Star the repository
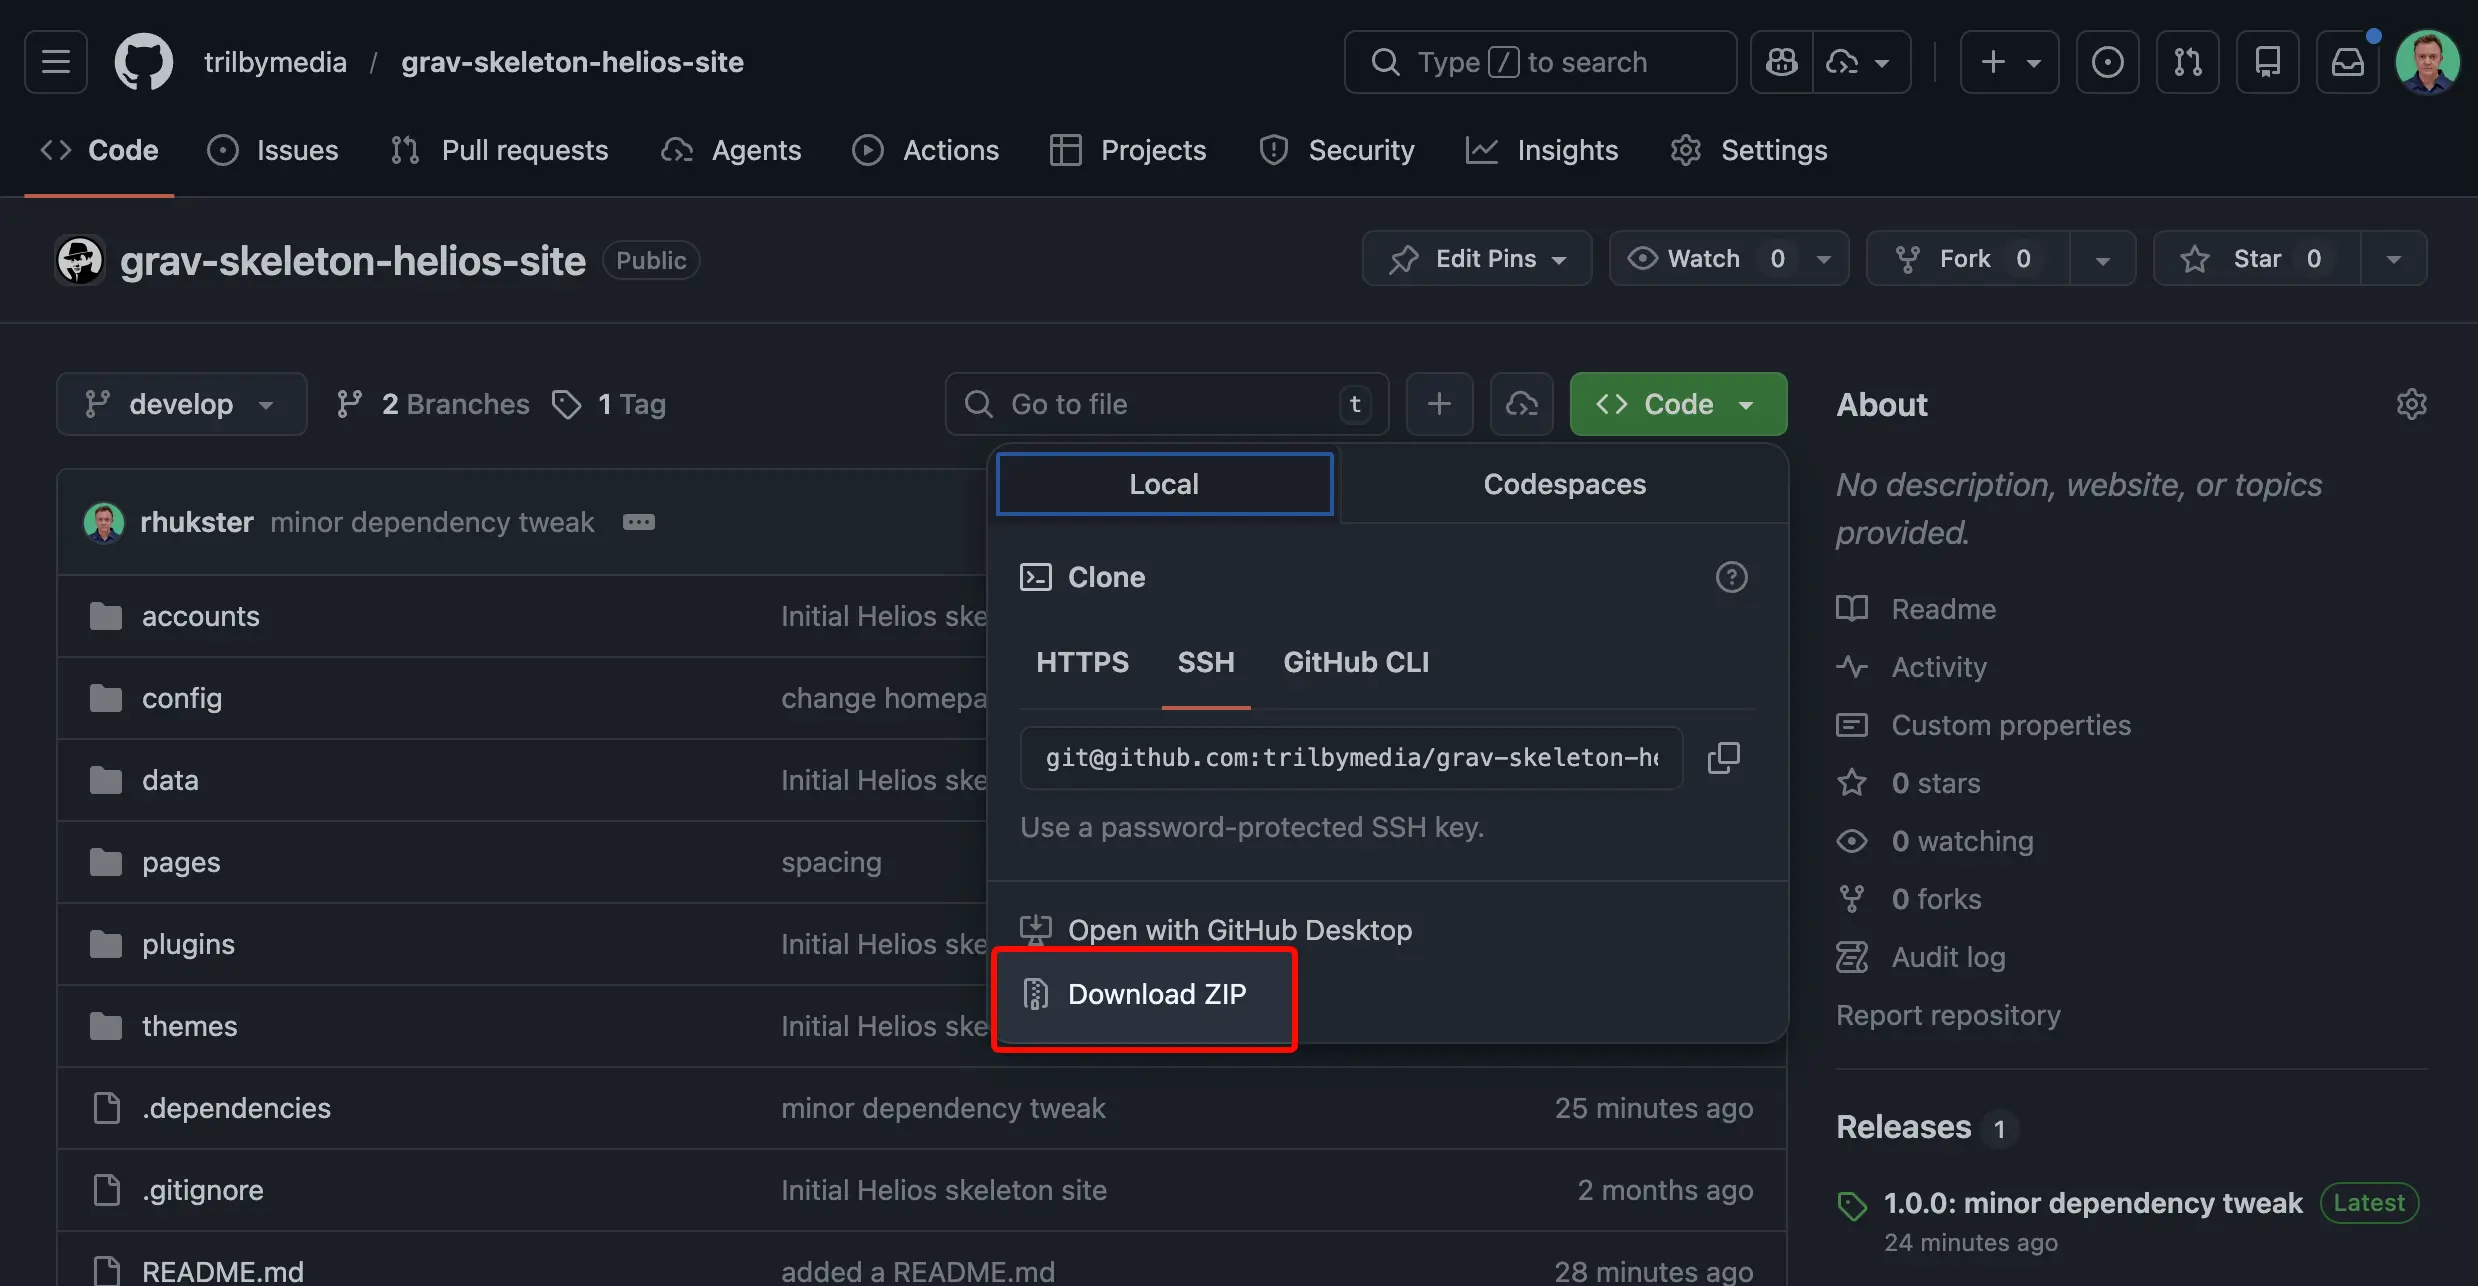Image resolution: width=2478 pixels, height=1286 pixels. (x=2254, y=258)
